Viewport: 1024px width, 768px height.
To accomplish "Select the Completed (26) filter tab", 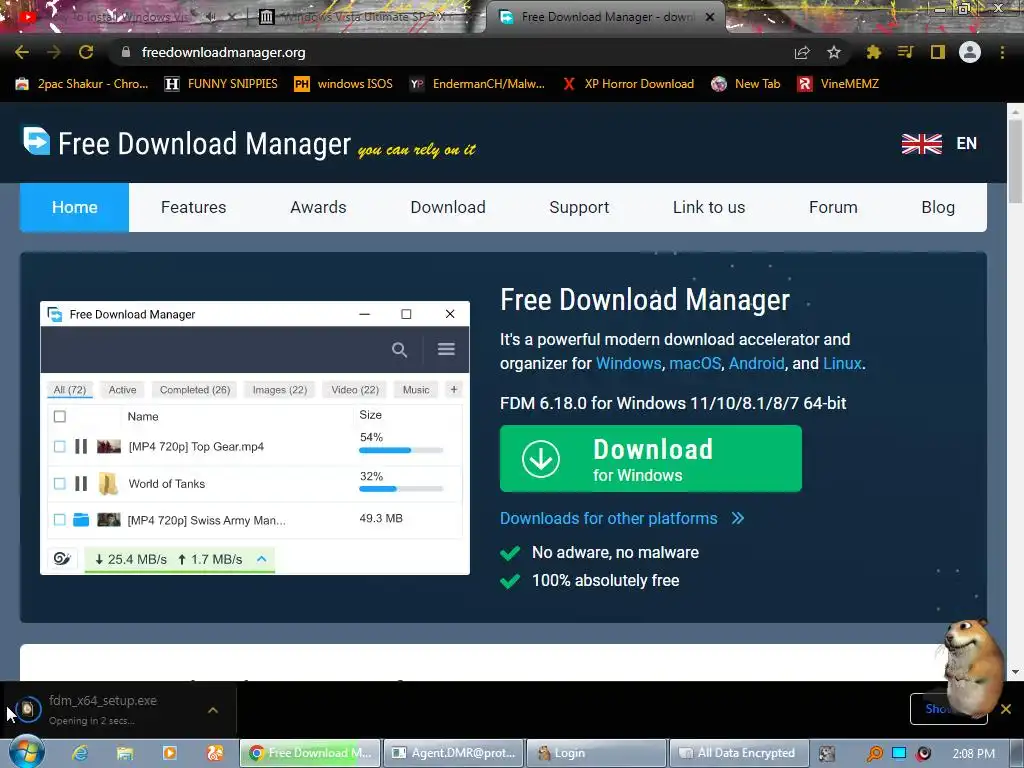I will [195, 390].
